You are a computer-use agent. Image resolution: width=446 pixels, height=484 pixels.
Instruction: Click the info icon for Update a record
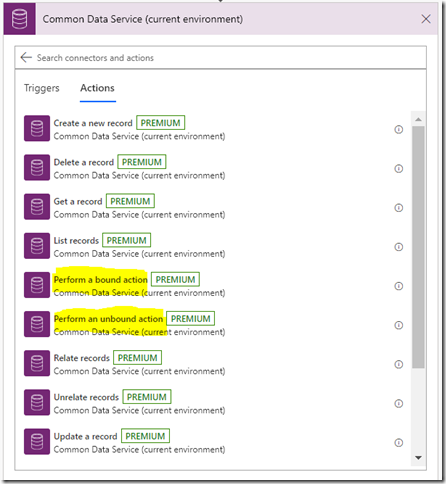399,443
